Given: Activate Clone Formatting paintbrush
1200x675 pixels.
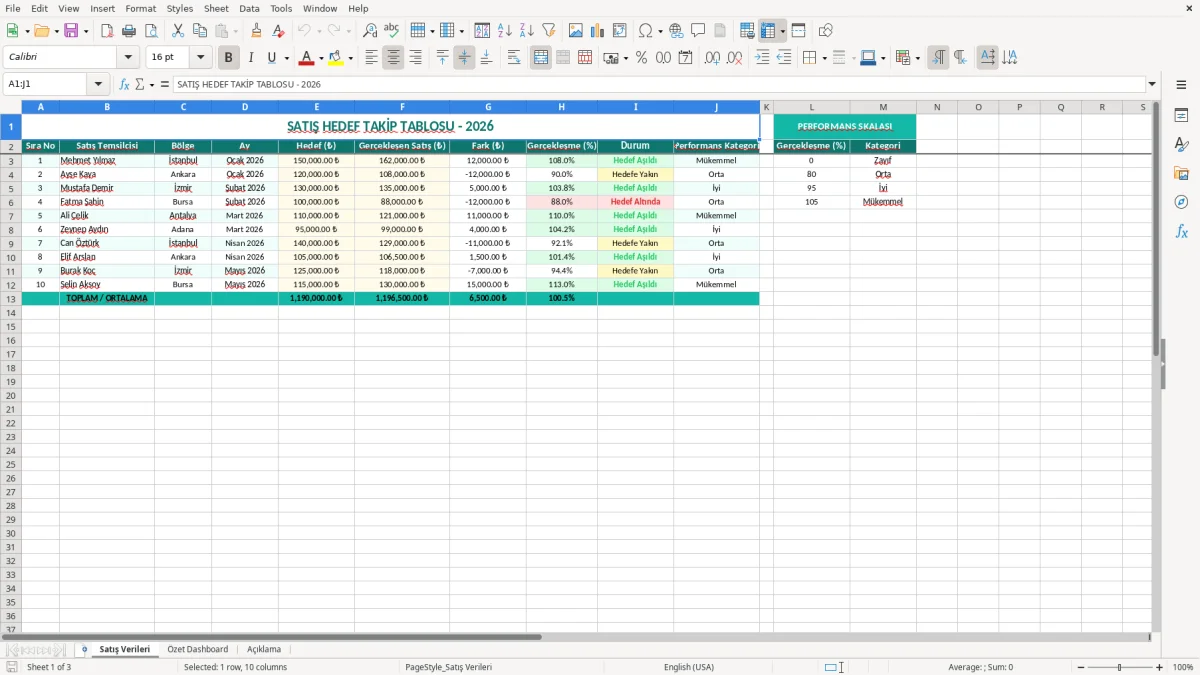Looking at the screenshot, I should 257,31.
